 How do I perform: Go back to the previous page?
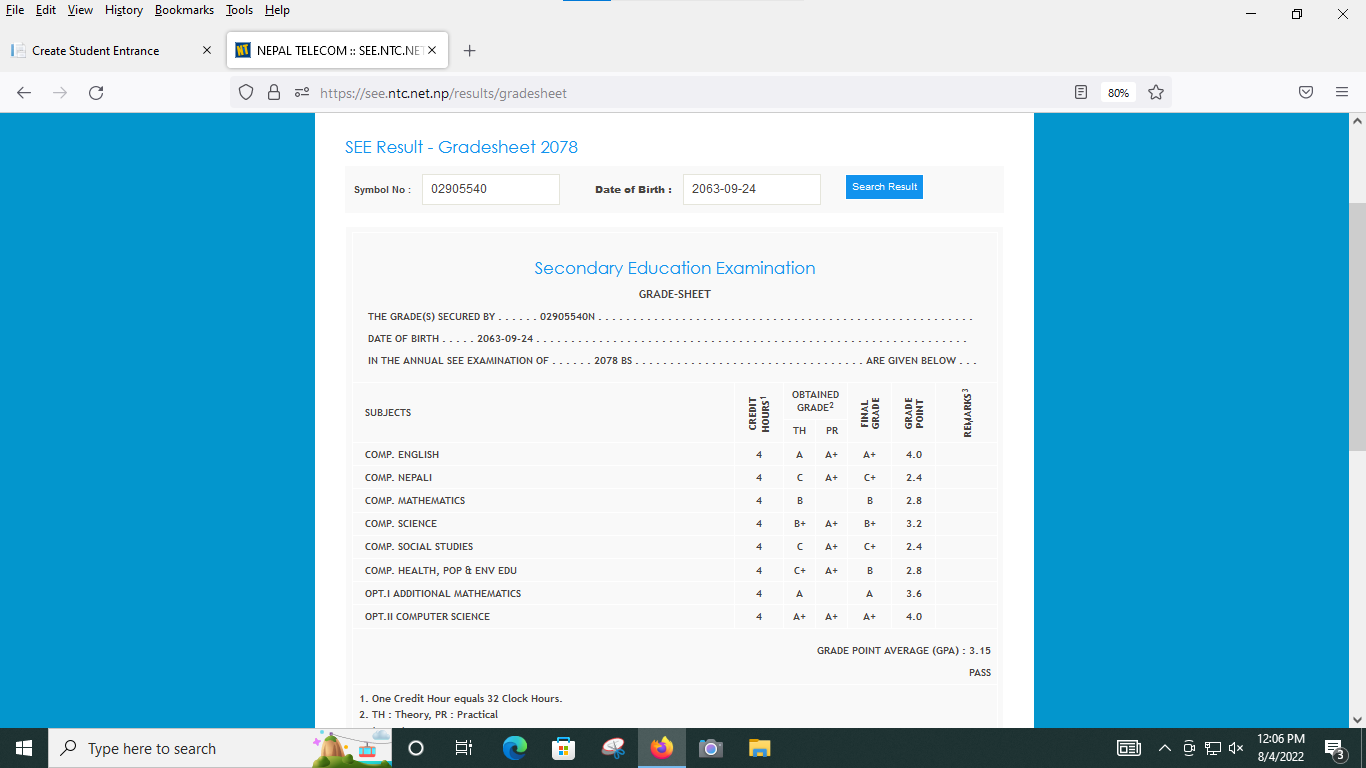click(x=24, y=93)
